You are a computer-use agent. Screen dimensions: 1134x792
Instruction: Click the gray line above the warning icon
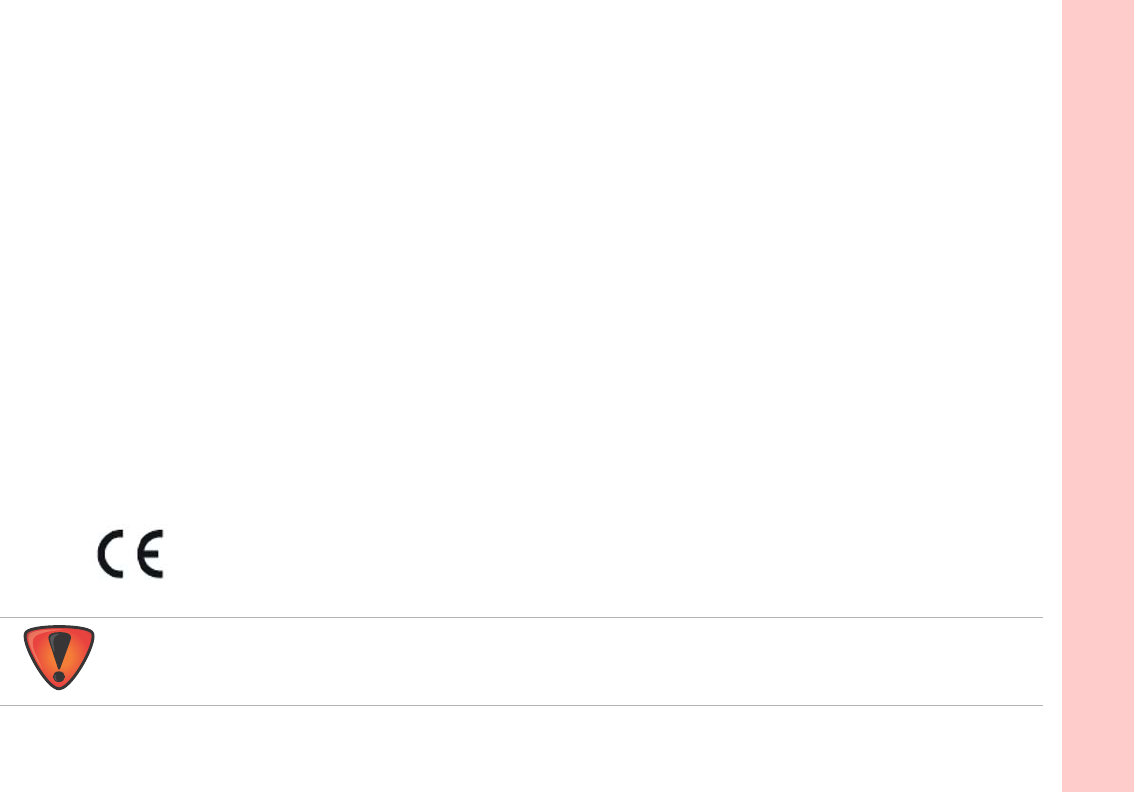click(521, 618)
